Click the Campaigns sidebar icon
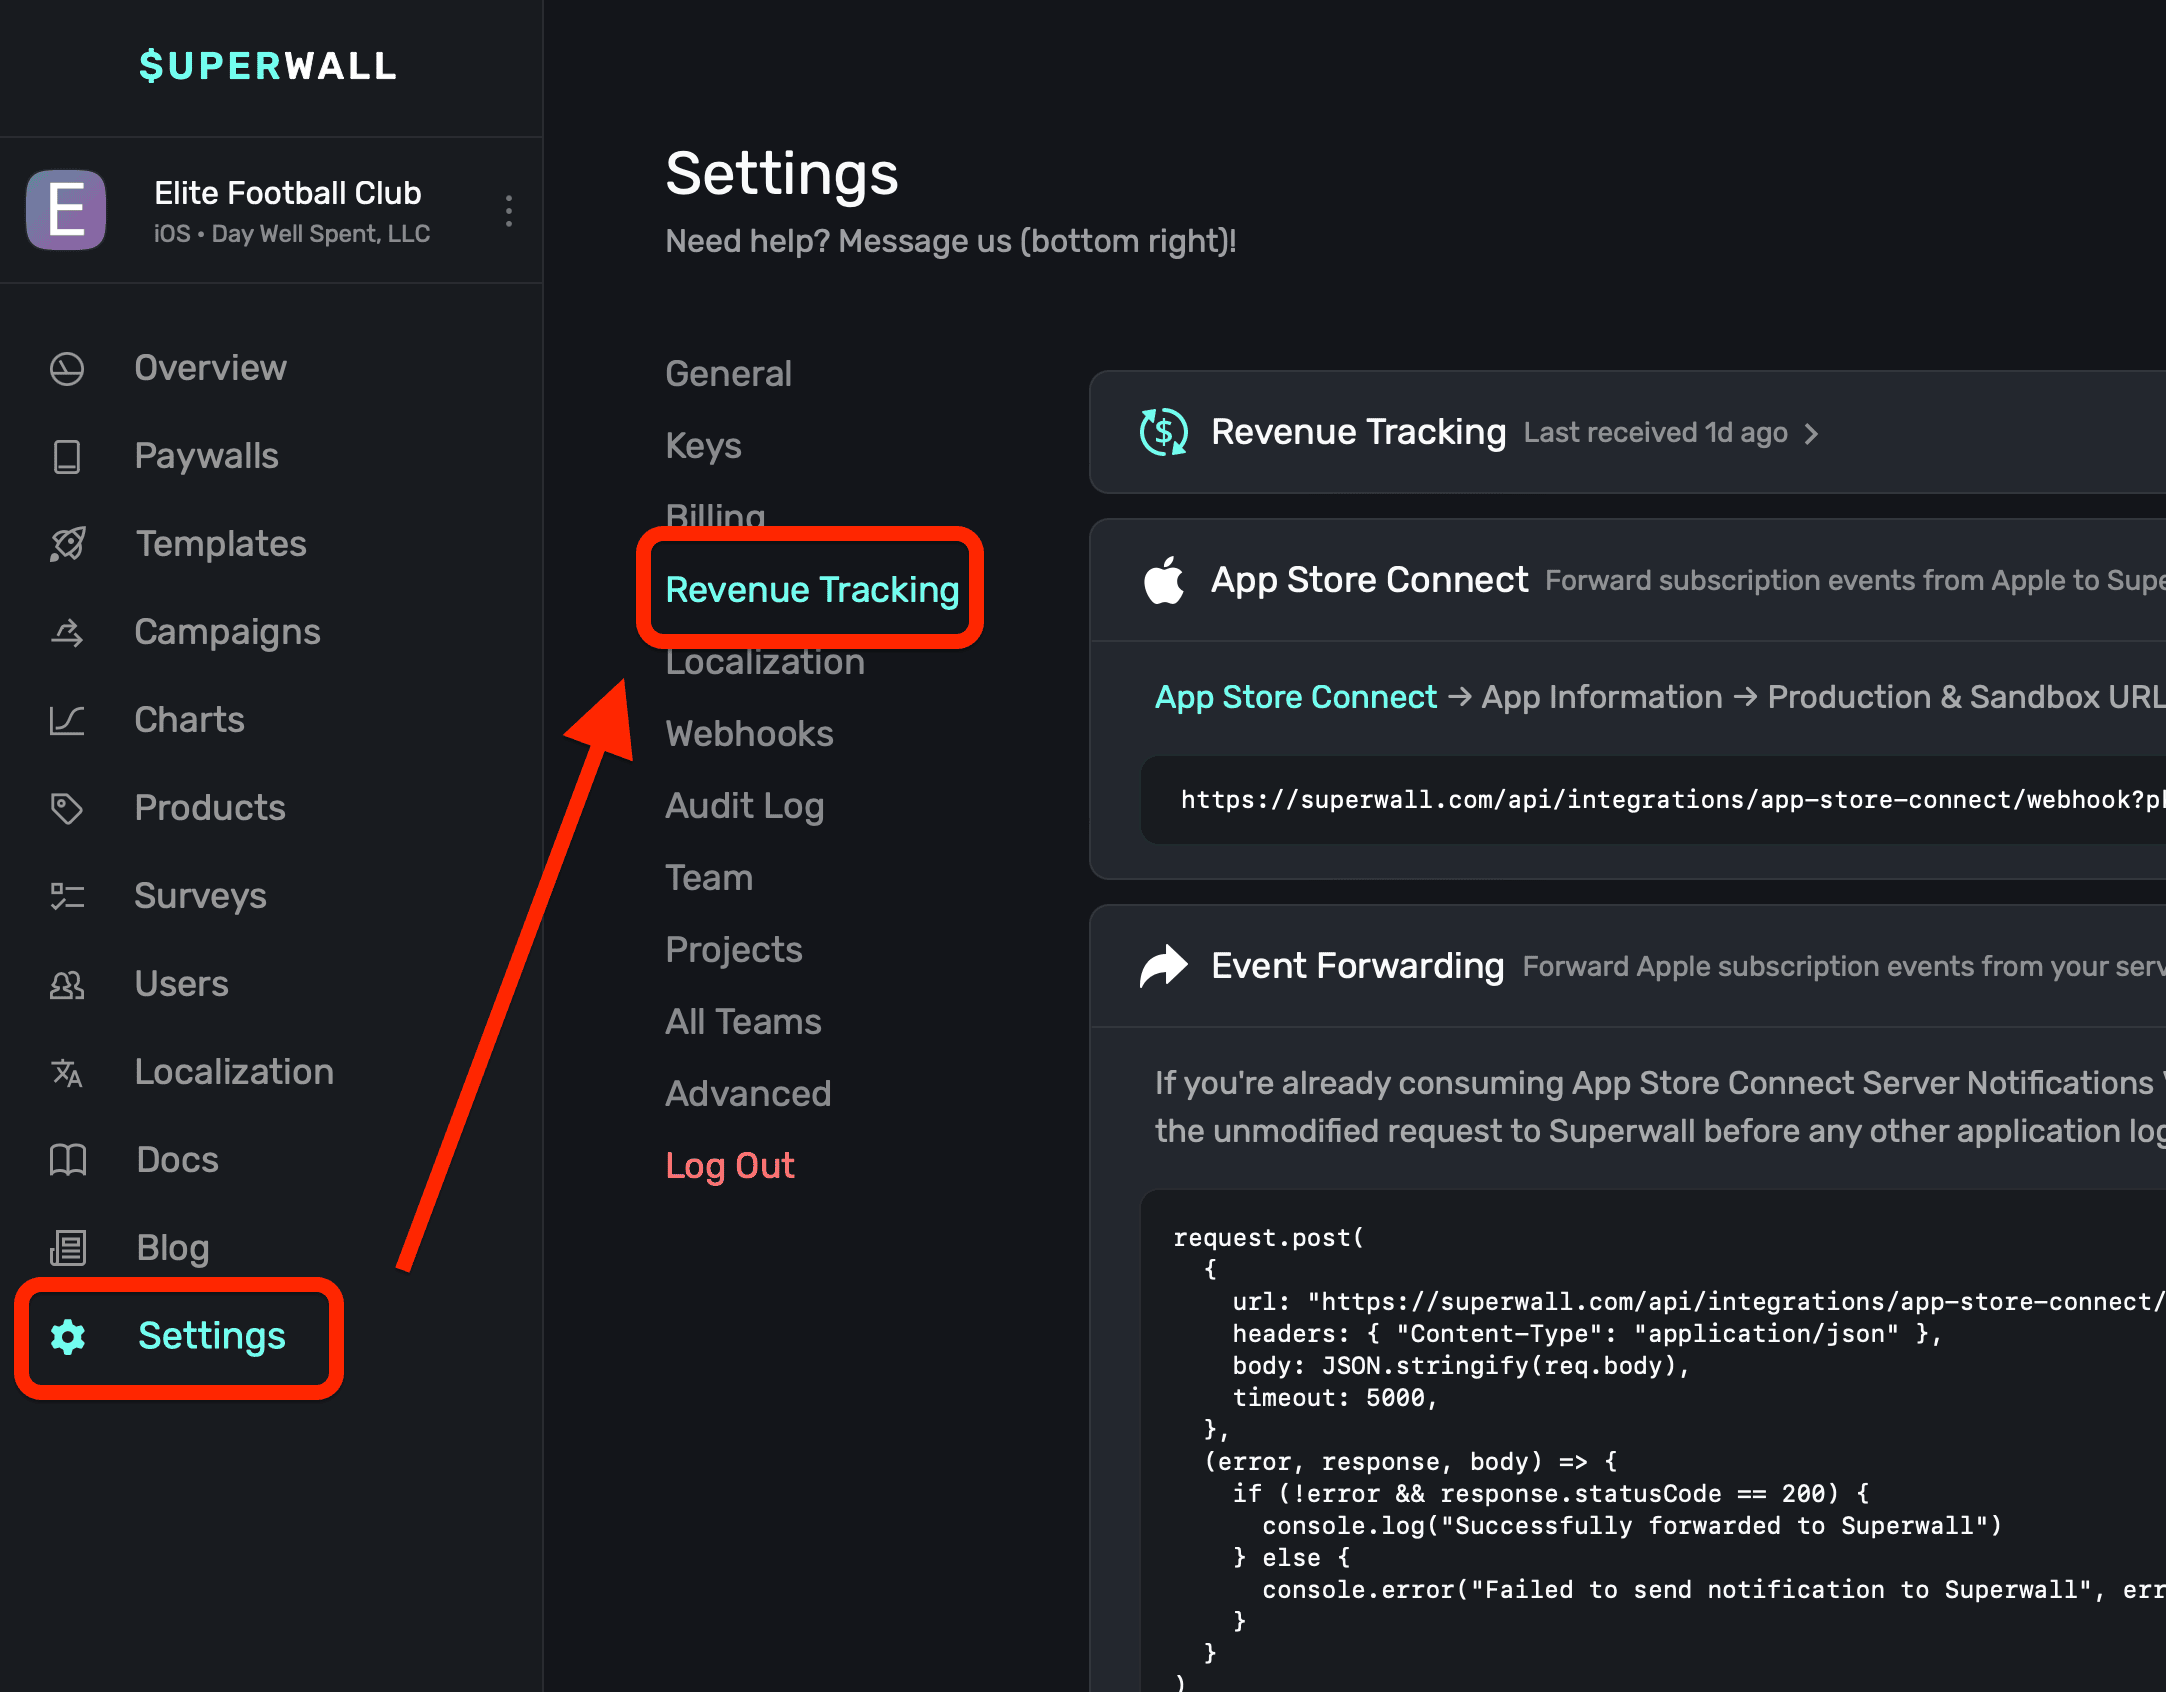The image size is (2166, 1692). click(67, 632)
